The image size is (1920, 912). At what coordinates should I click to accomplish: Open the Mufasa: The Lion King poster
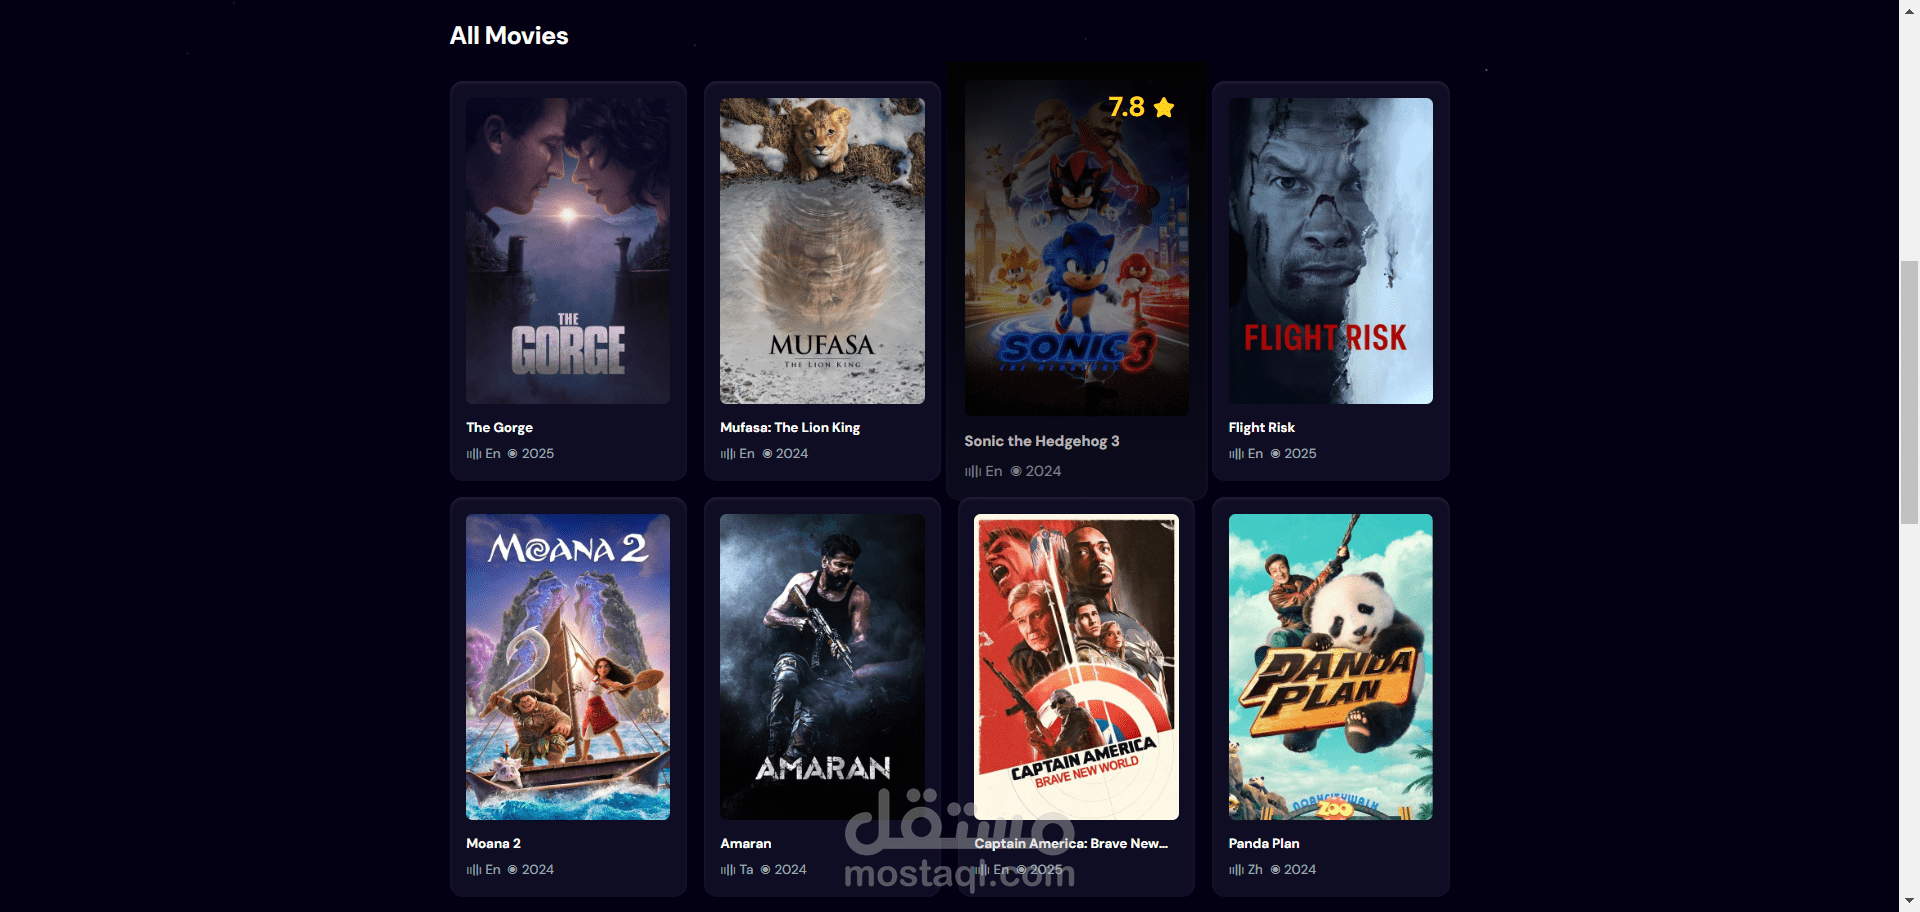pyautogui.click(x=822, y=251)
